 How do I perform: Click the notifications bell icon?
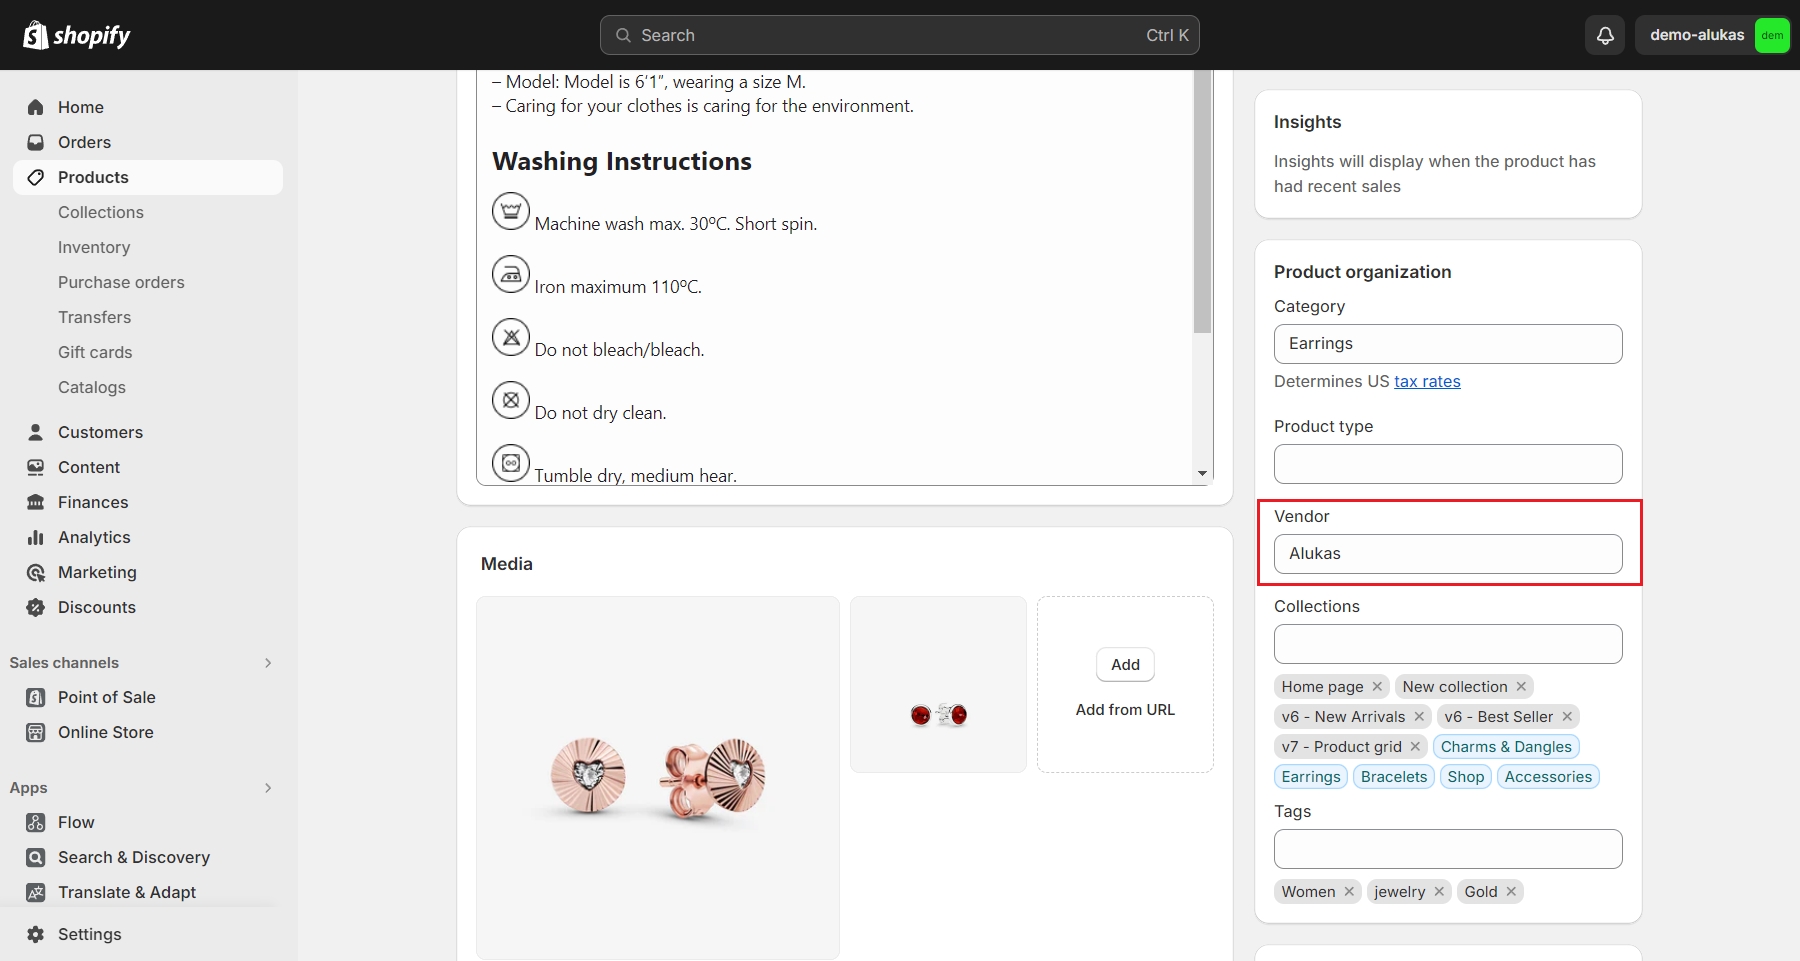tap(1605, 35)
